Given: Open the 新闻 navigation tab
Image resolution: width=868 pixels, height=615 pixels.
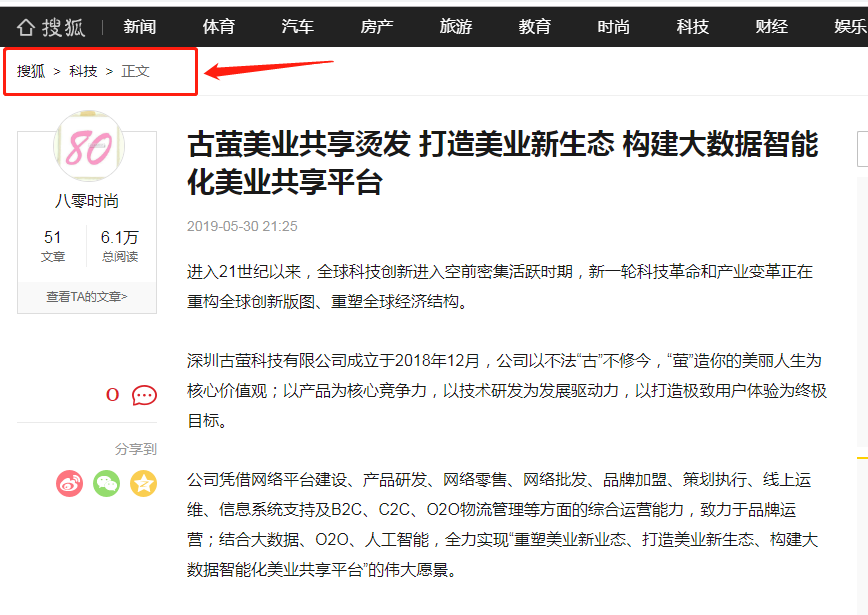Looking at the screenshot, I should point(140,27).
